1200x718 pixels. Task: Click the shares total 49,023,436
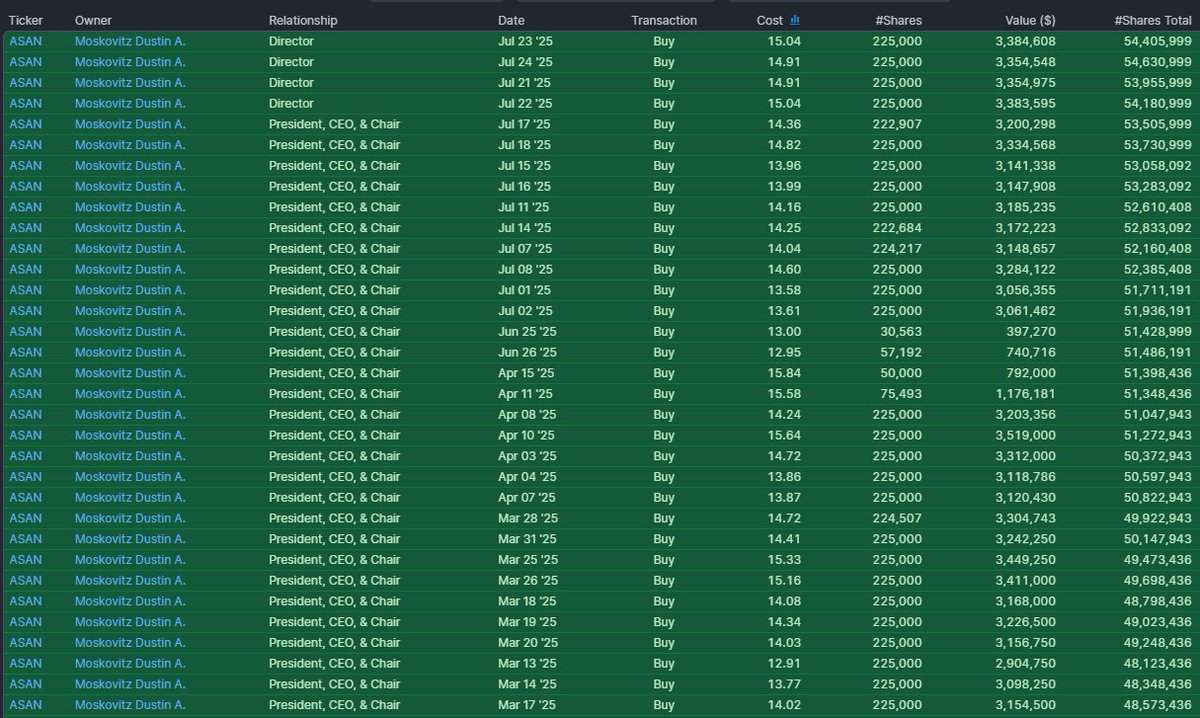1159,622
